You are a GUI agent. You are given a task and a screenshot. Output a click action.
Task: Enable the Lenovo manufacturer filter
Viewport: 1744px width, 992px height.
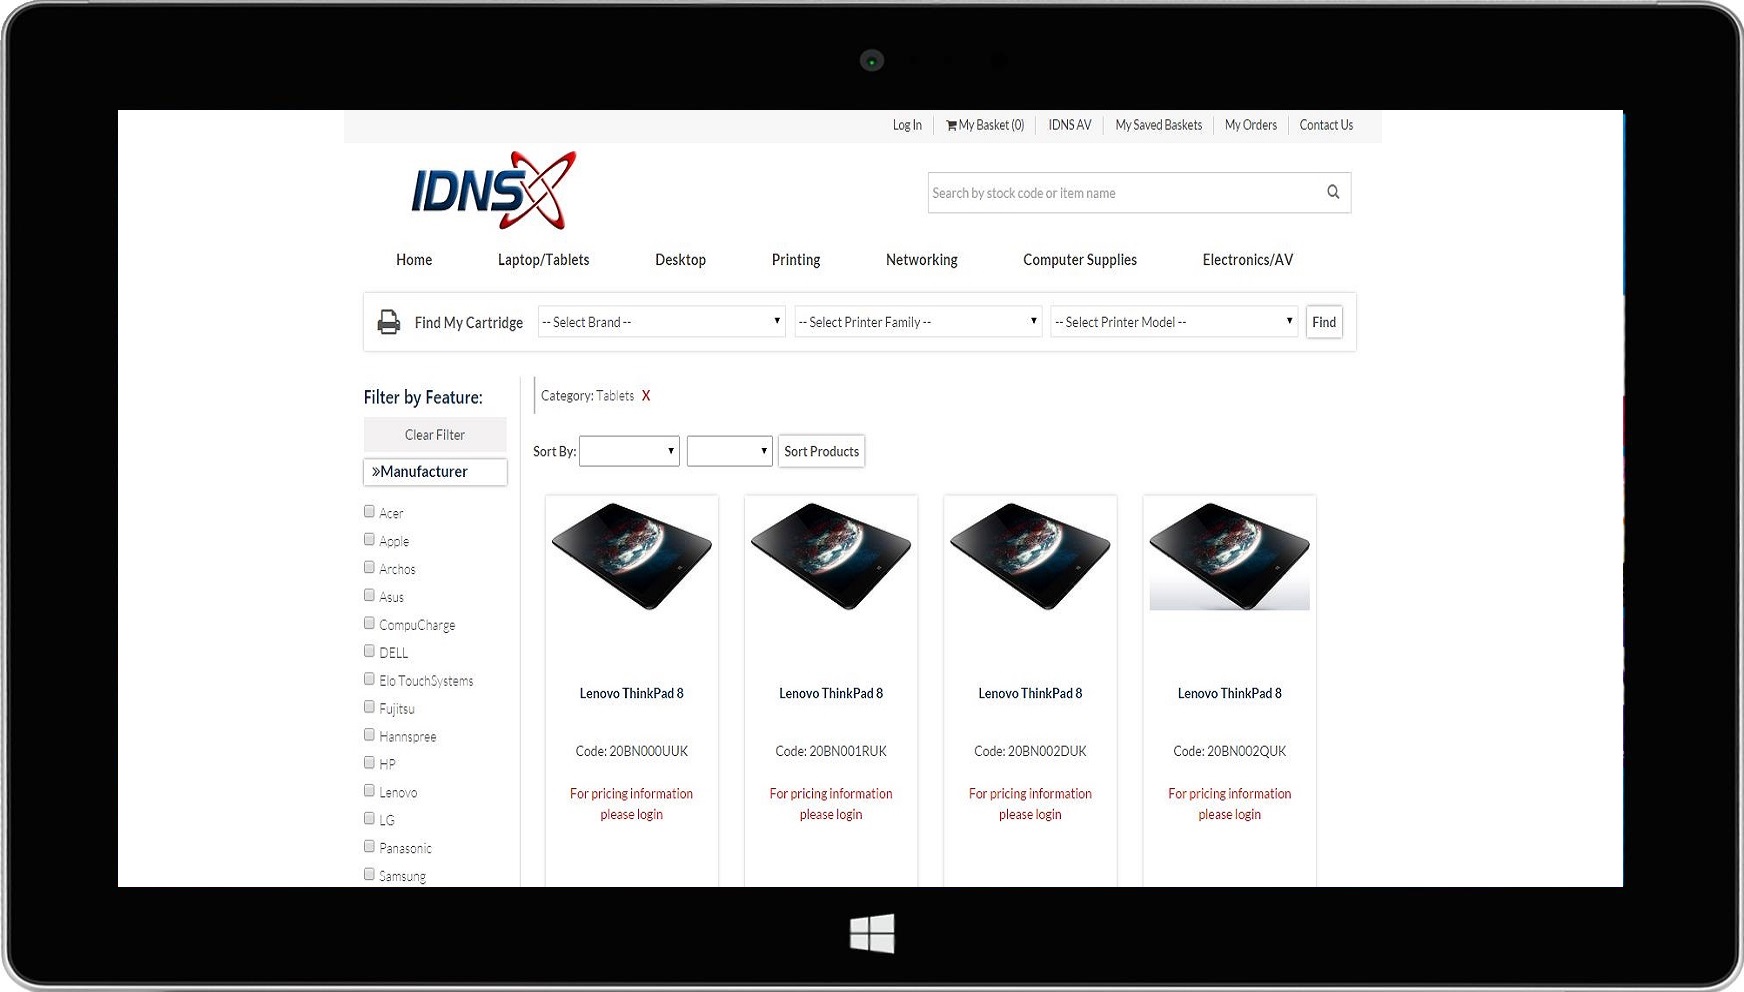pyautogui.click(x=369, y=791)
